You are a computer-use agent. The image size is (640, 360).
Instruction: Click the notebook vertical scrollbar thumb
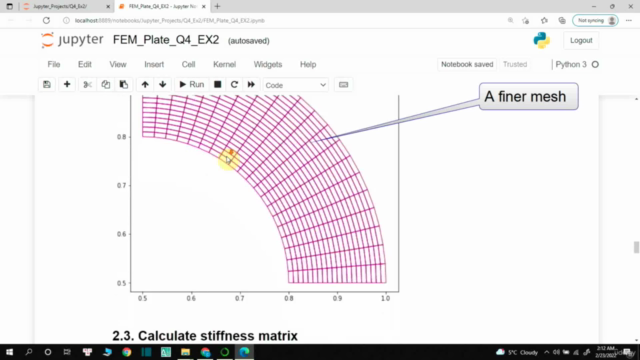[x=636, y=247]
